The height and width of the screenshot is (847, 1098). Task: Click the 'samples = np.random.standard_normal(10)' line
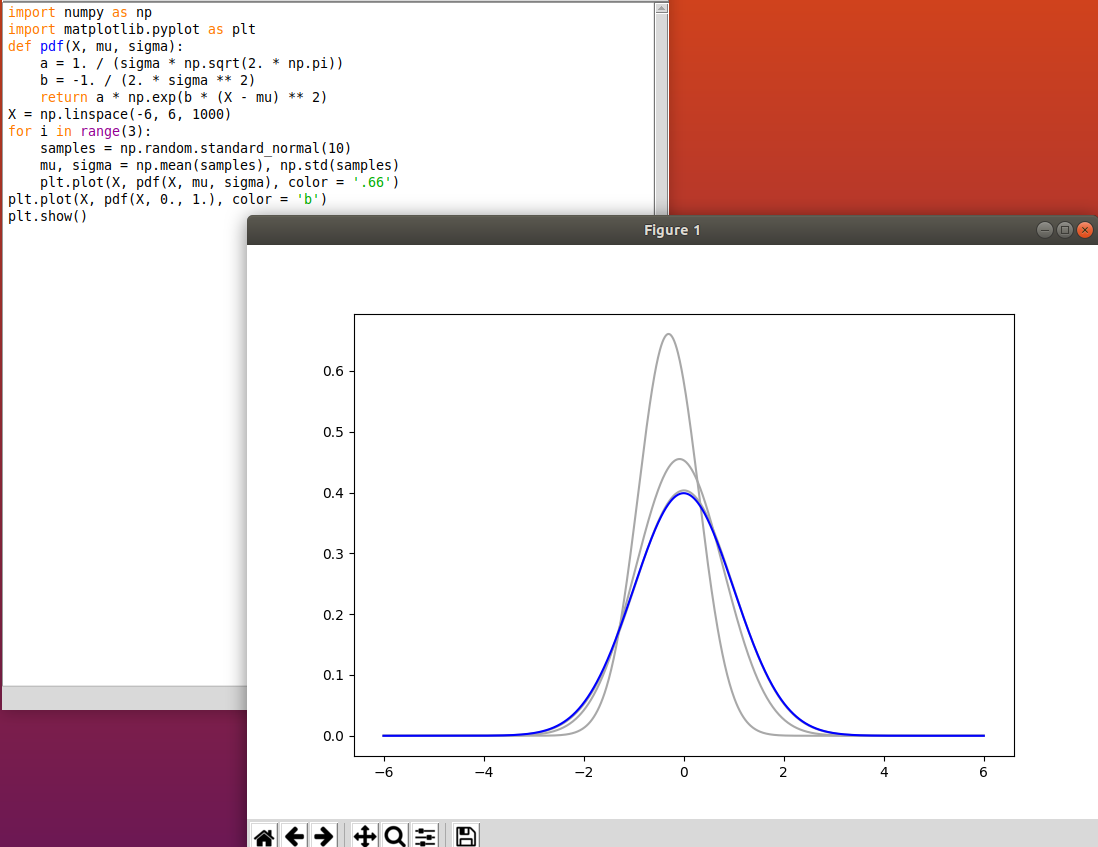[x=195, y=148]
